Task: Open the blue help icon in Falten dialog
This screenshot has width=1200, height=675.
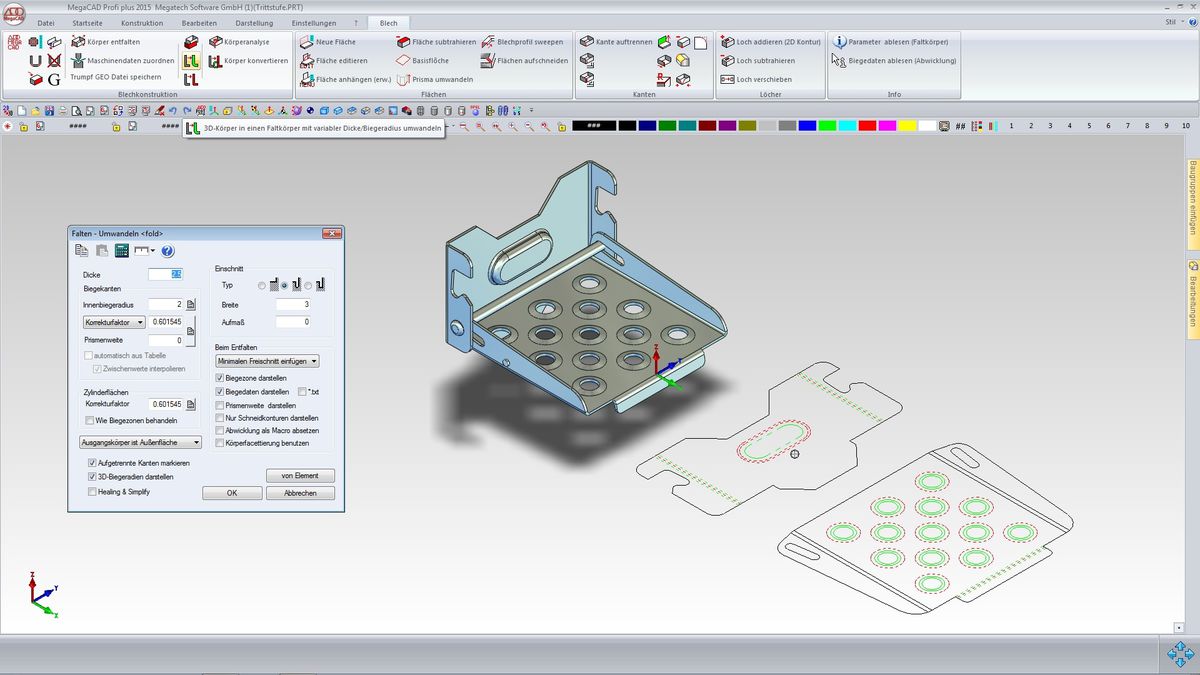Action: 167,251
